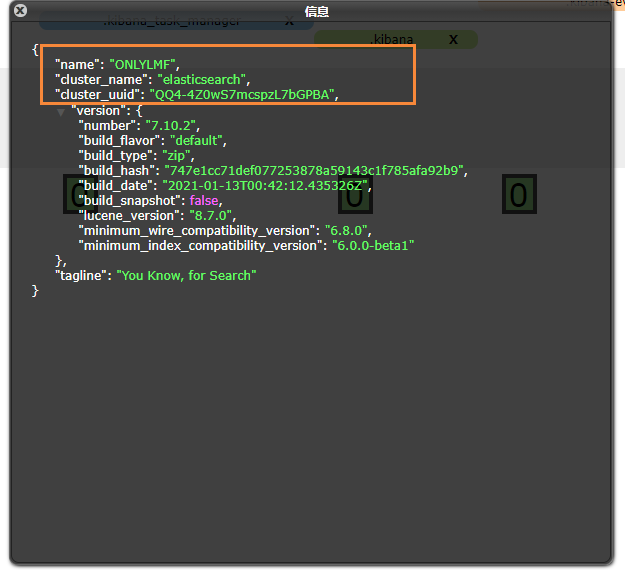Click minimum_index_compatibility_version value 6.0.0-beta1
Screen dimensions: 625x580
click(373, 246)
